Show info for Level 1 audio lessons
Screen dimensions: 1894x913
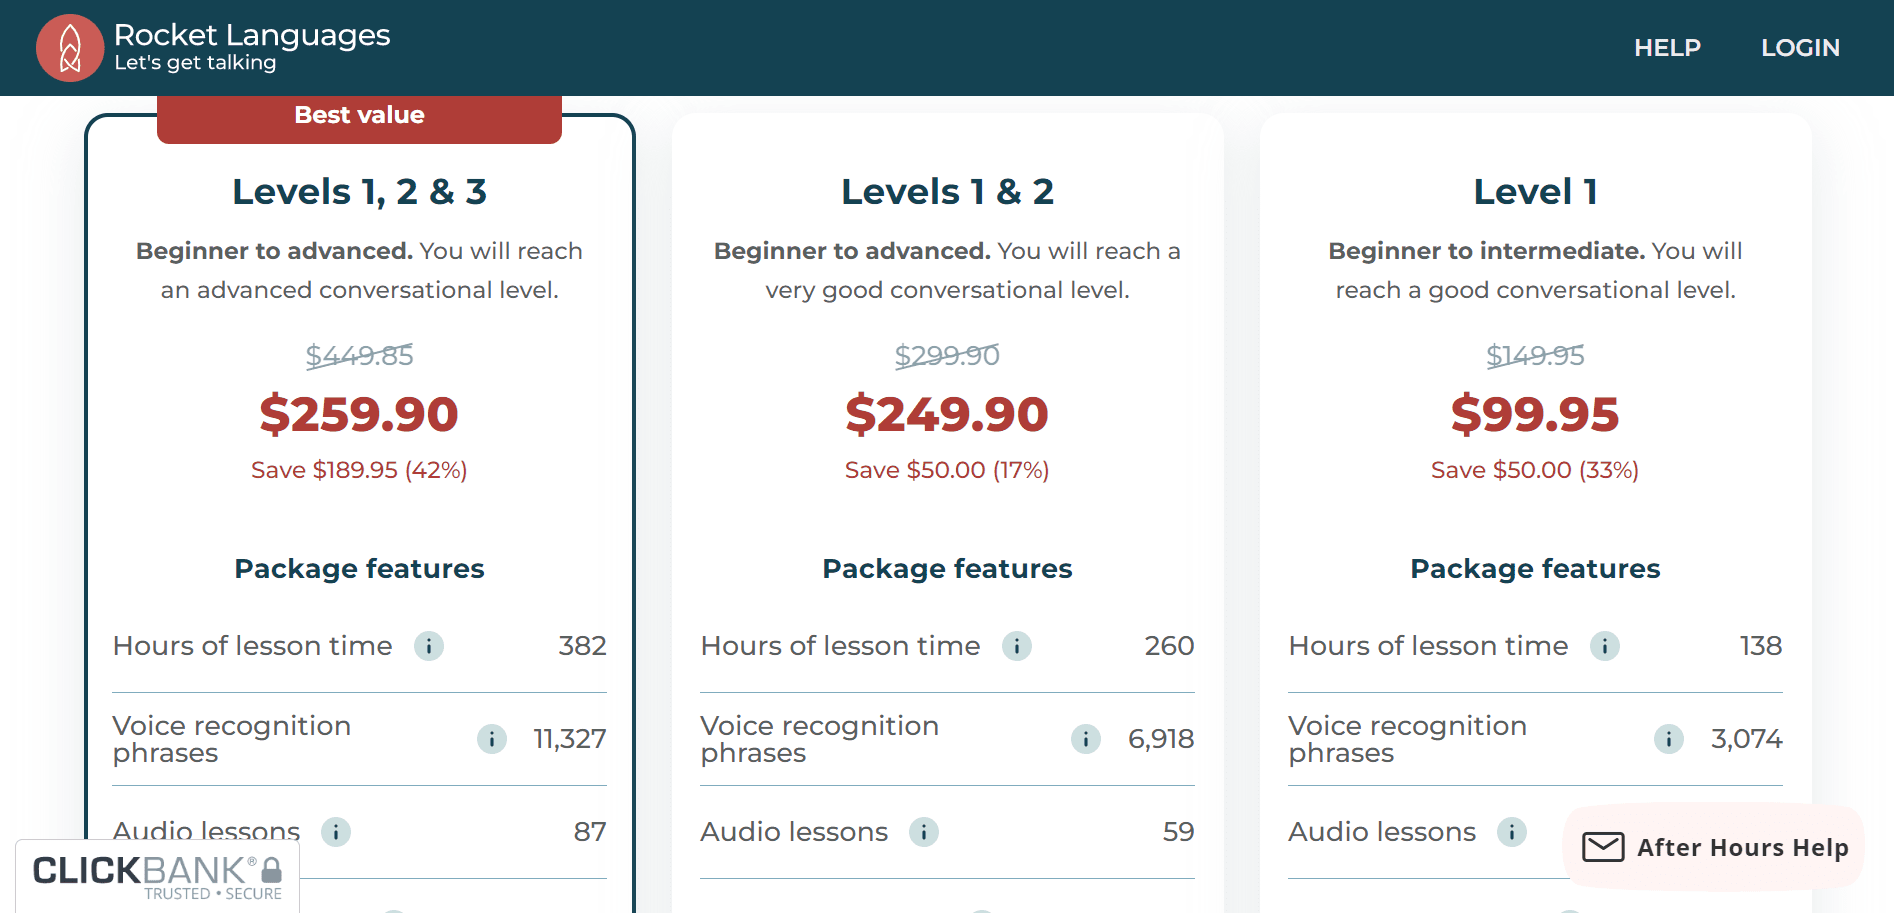(1512, 832)
